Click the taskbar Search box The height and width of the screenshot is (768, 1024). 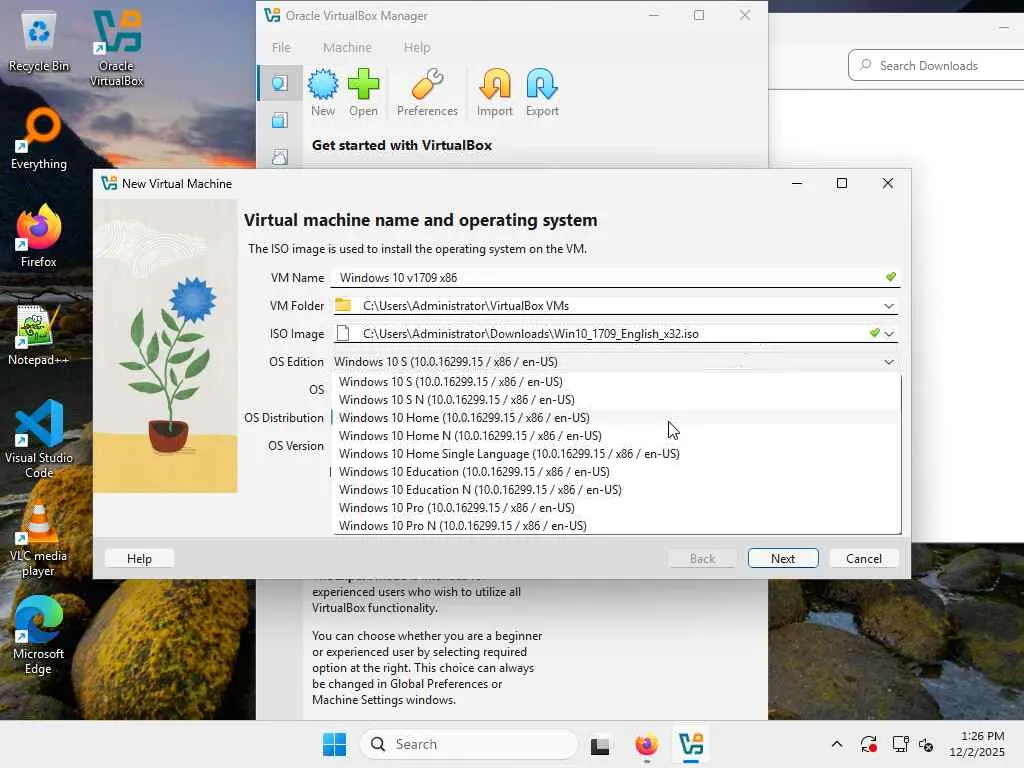[469, 744]
